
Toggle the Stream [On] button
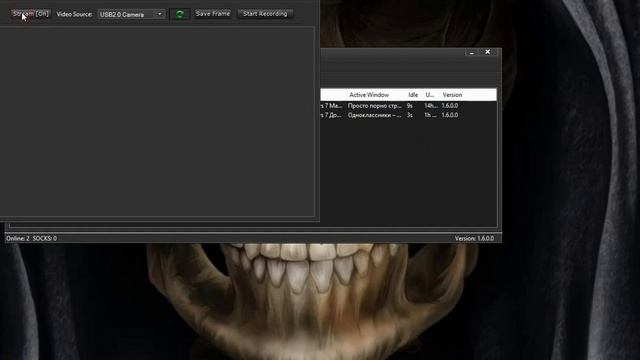31,14
